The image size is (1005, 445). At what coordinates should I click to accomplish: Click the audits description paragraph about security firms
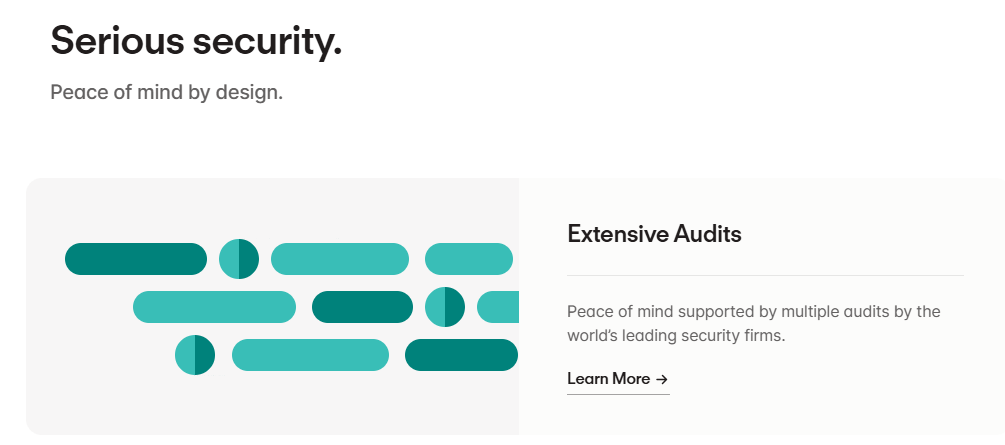(x=754, y=324)
